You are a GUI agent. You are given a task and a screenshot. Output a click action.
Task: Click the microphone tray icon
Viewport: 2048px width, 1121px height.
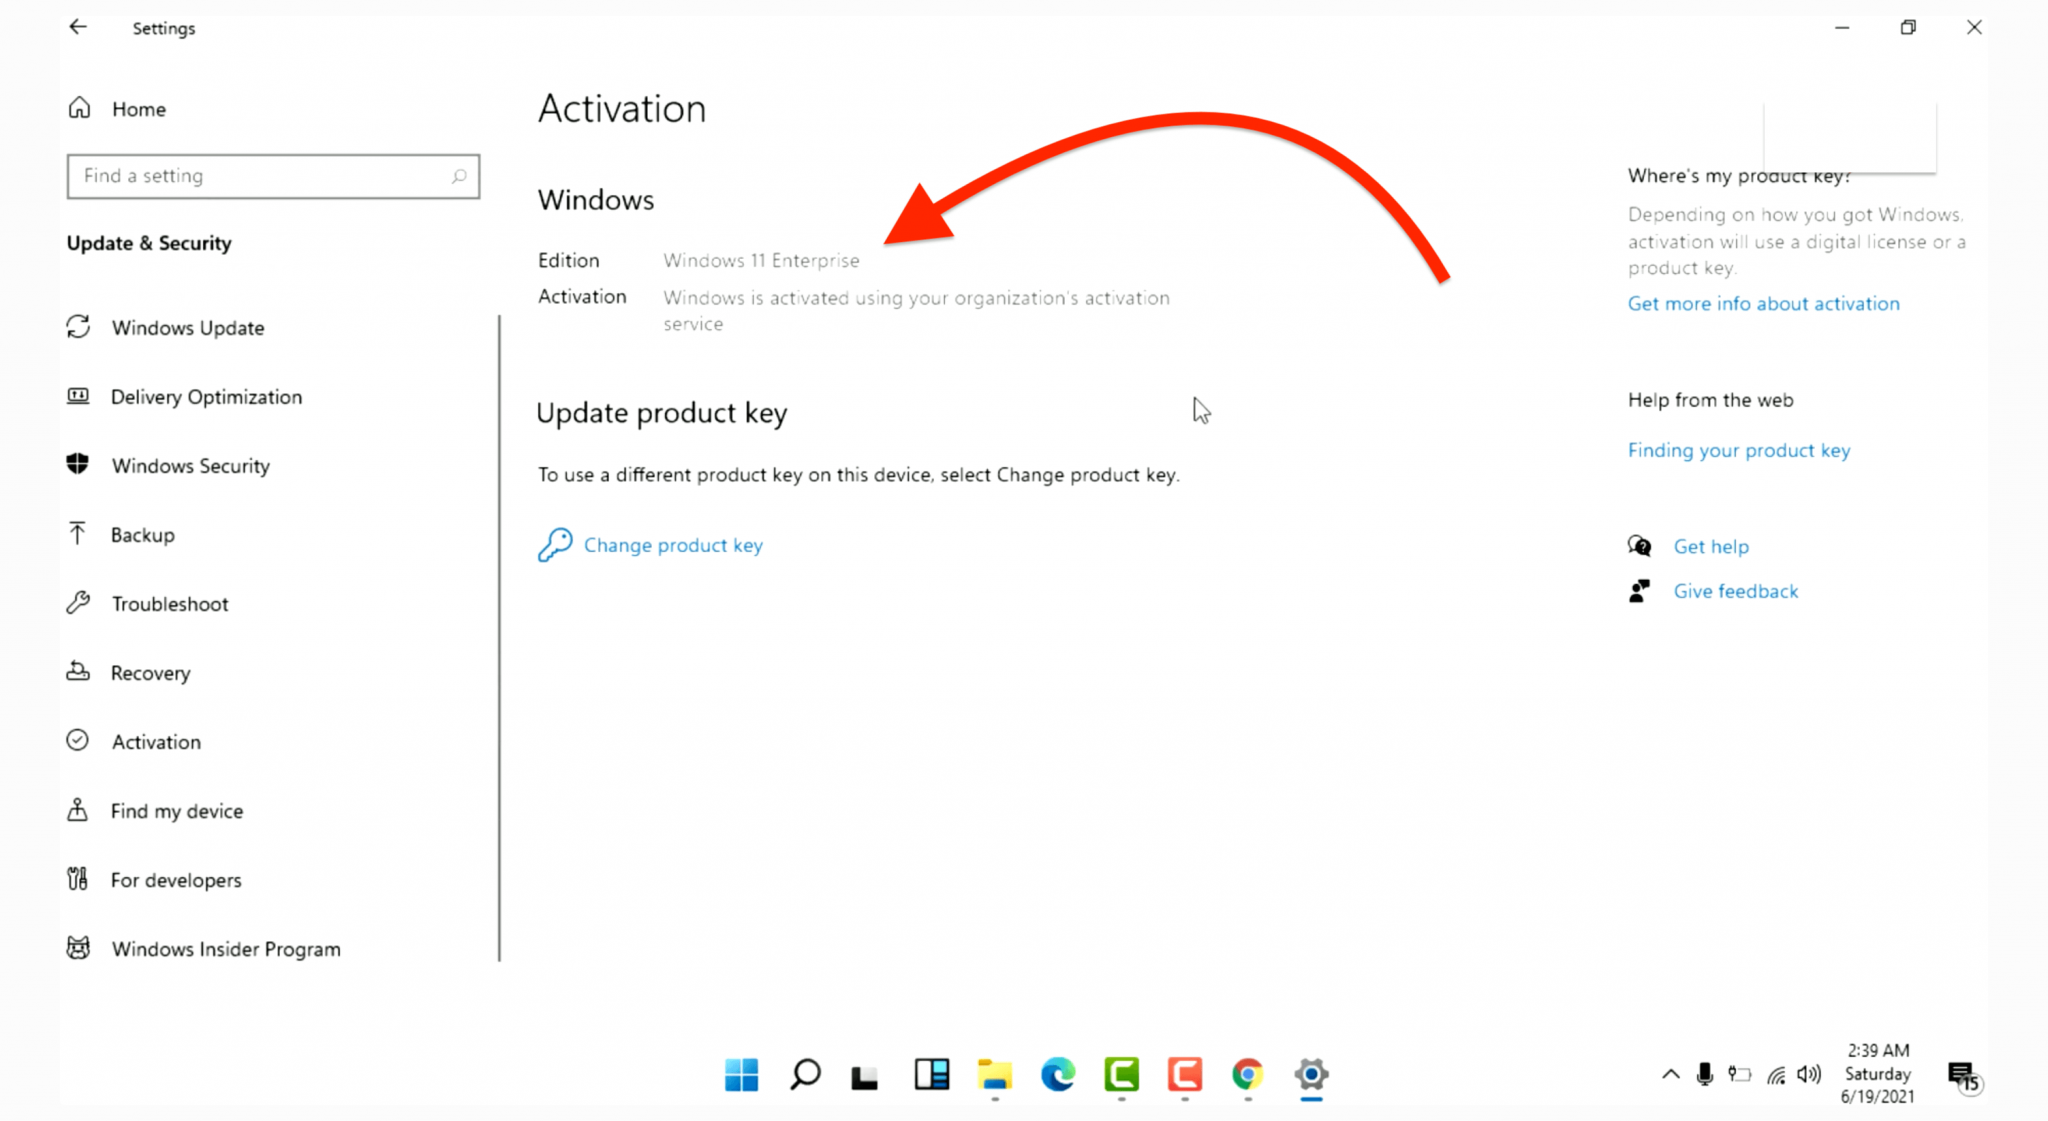tap(1705, 1075)
